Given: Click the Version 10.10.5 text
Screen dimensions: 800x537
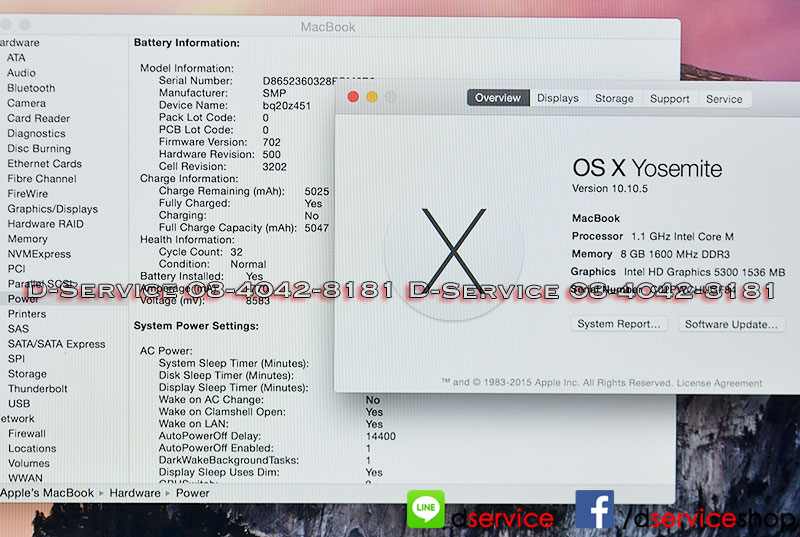Looking at the screenshot, I should 610,189.
